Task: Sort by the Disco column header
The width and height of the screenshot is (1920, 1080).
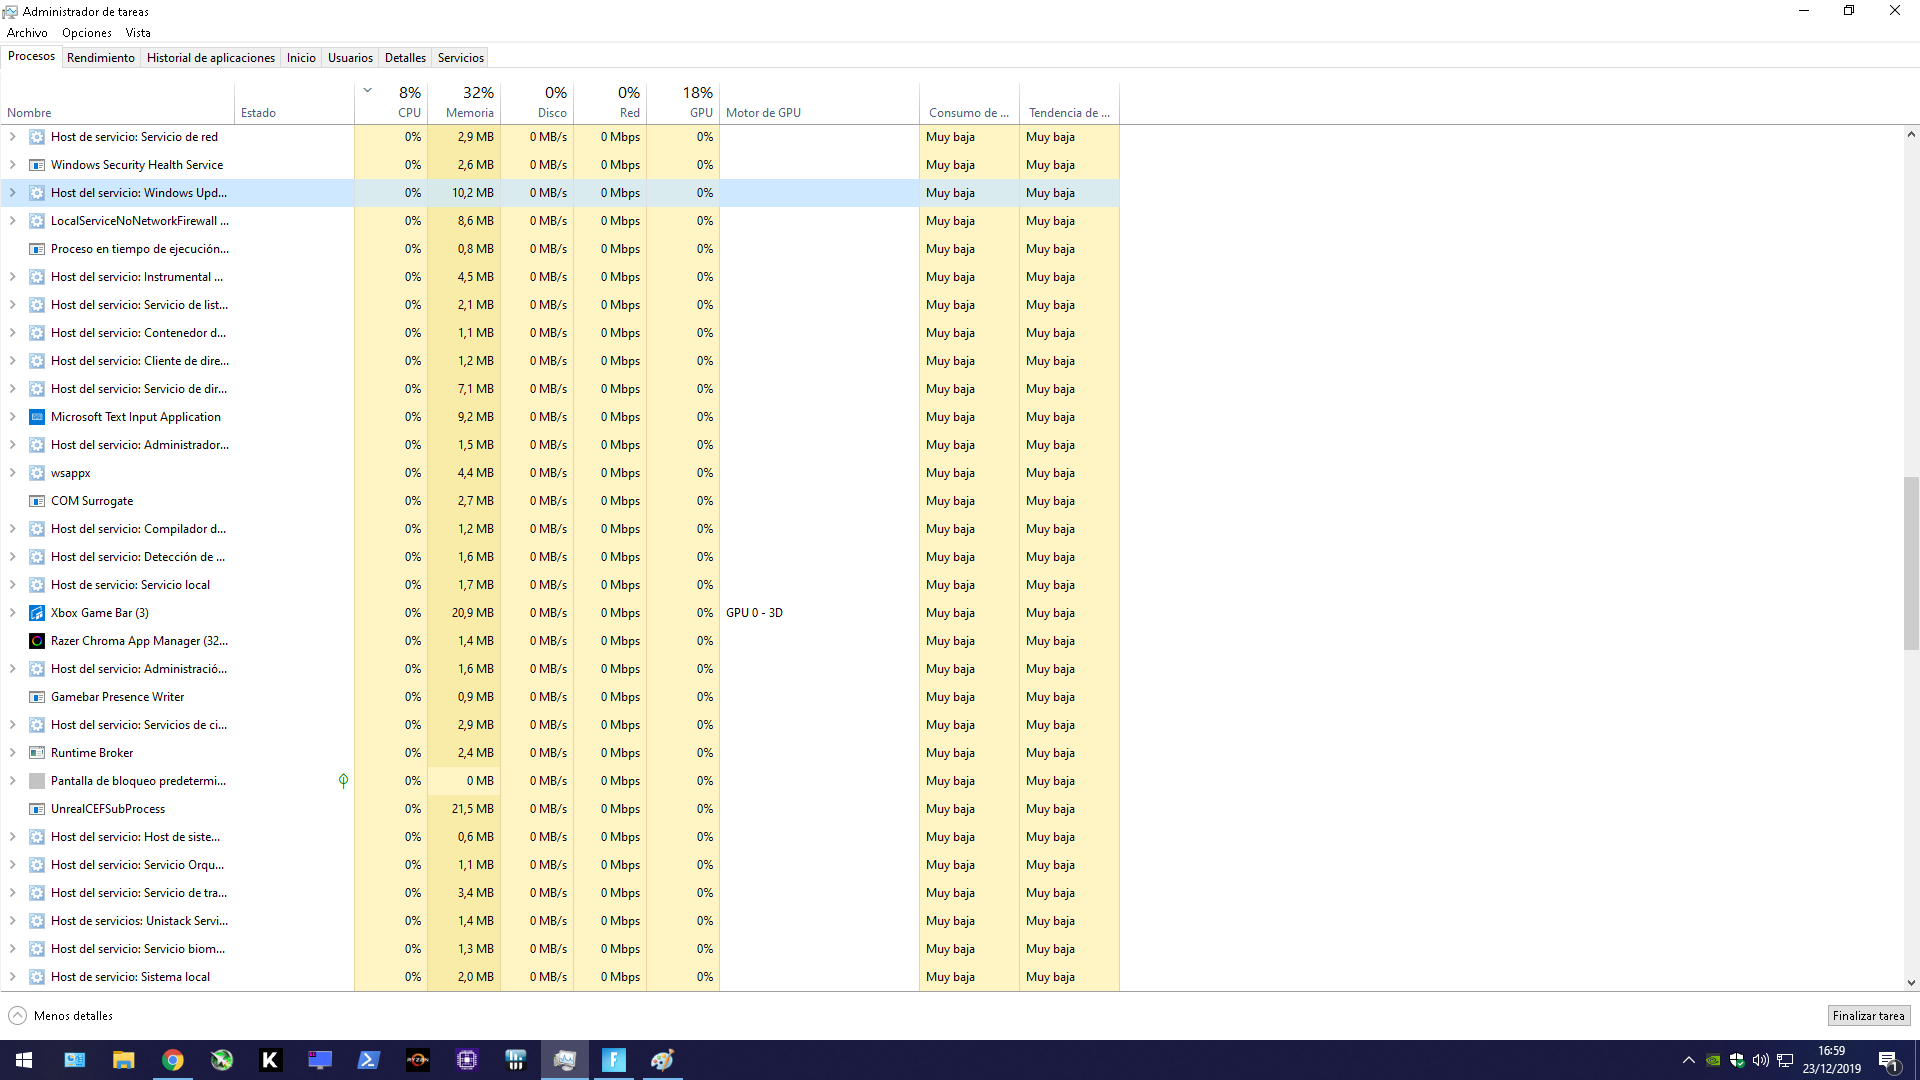Action: click(x=537, y=102)
